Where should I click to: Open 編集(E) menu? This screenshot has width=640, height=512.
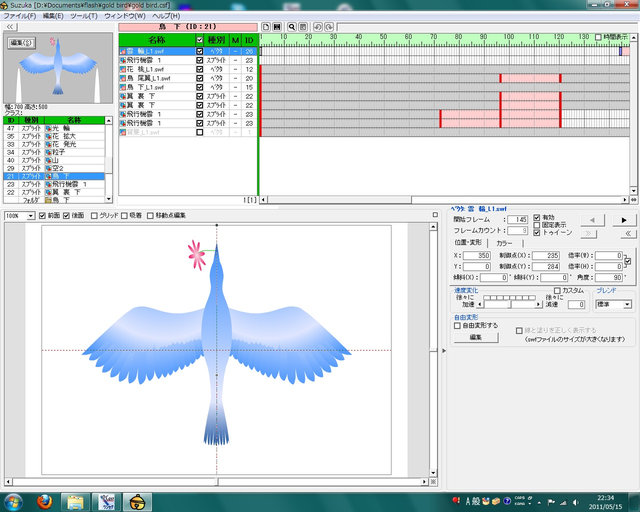[x=53, y=16]
